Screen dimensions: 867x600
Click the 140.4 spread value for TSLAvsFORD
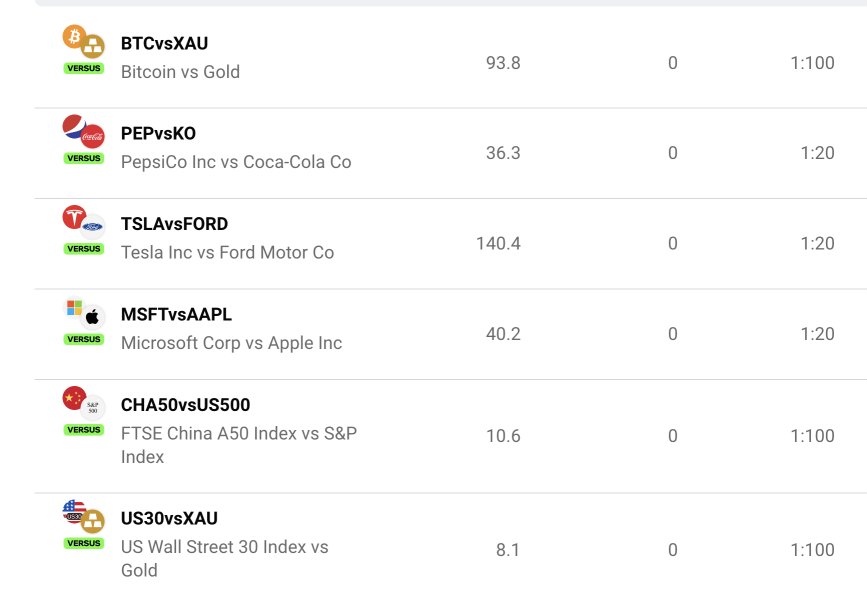click(498, 243)
